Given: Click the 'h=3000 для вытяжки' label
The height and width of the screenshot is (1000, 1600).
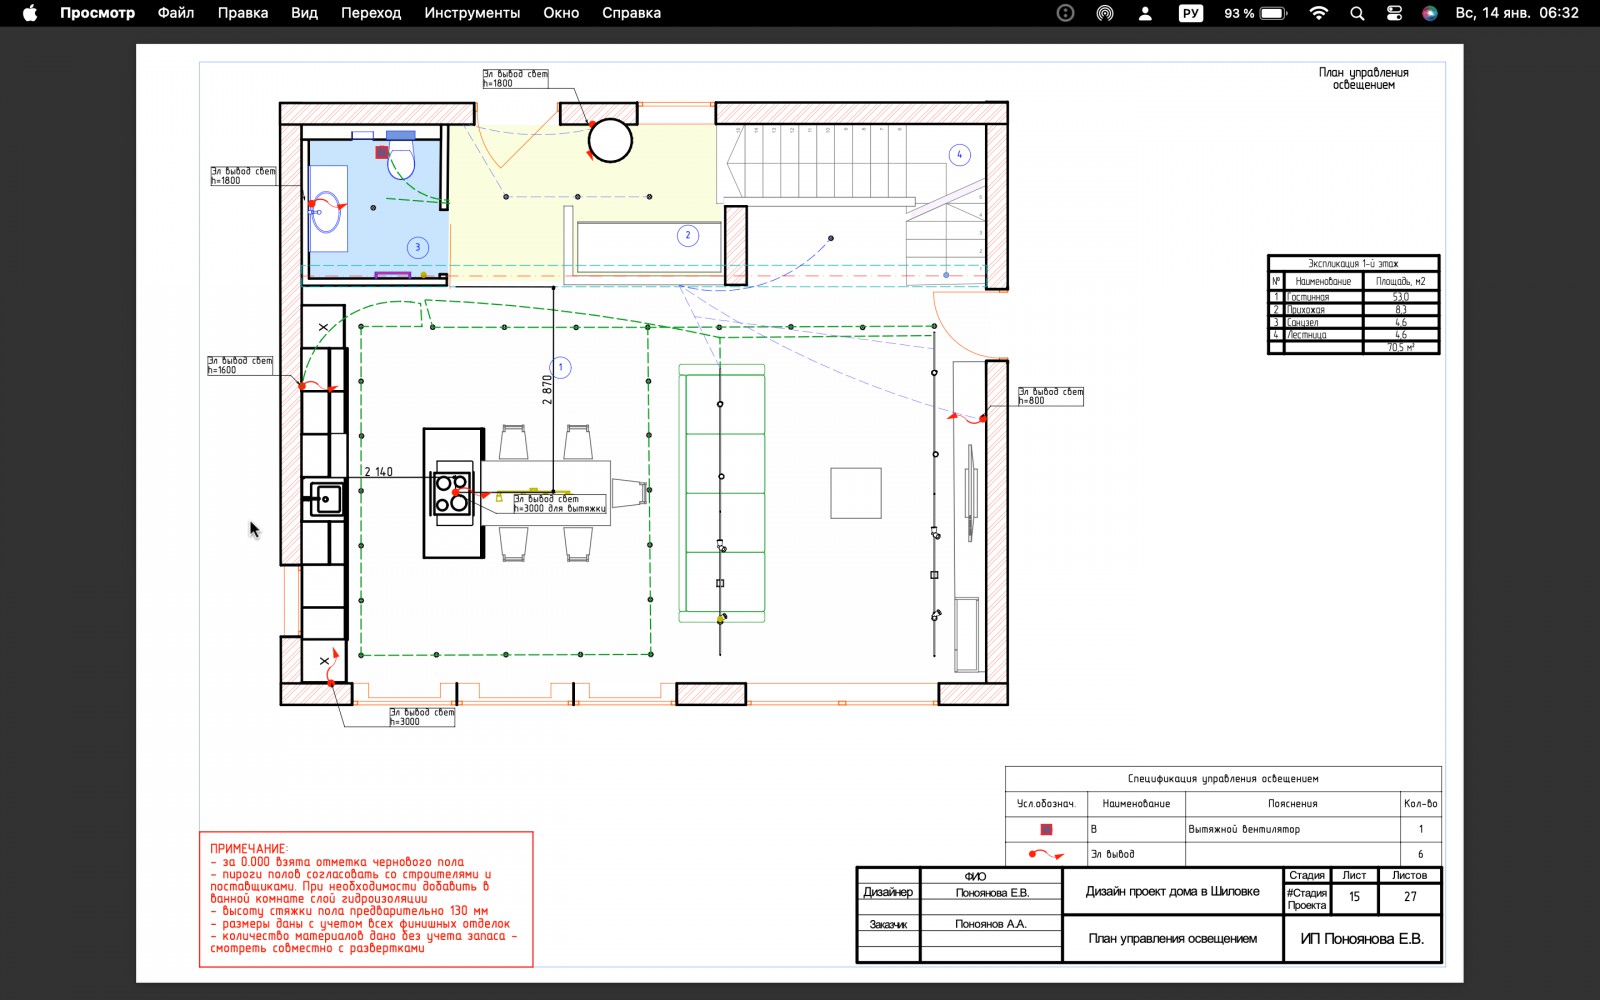Looking at the screenshot, I should (560, 508).
